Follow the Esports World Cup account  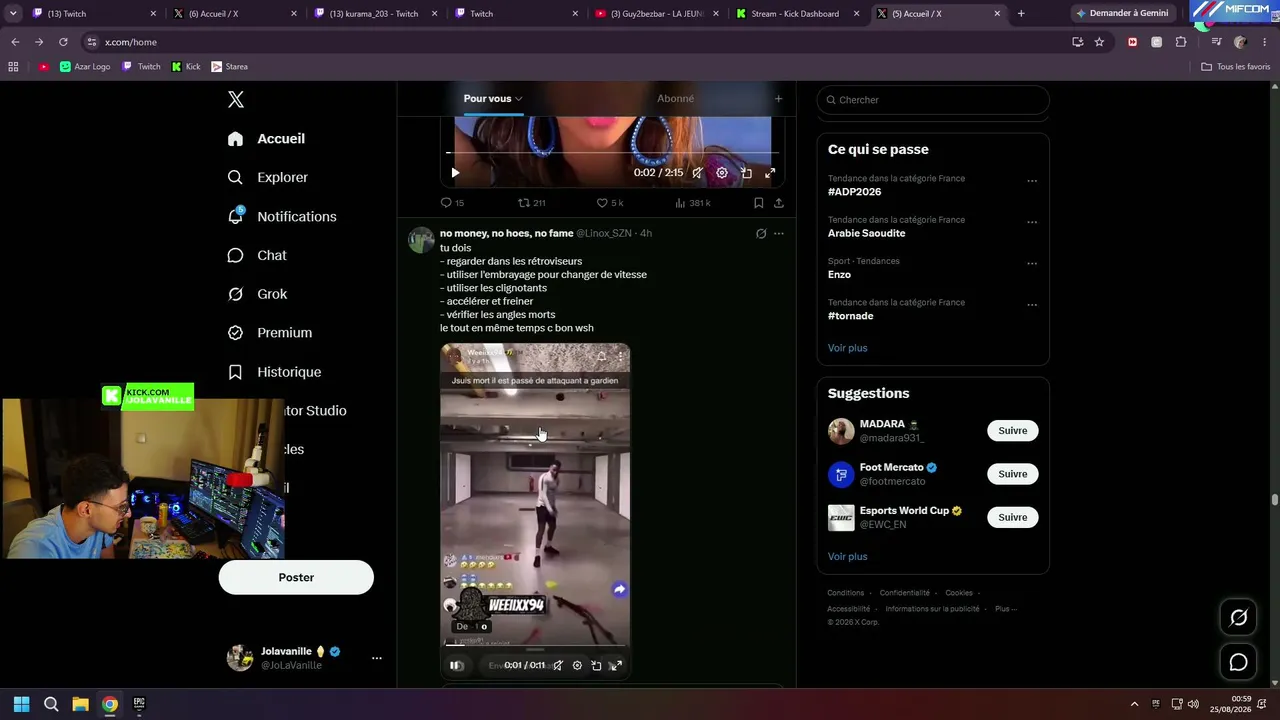1012,517
